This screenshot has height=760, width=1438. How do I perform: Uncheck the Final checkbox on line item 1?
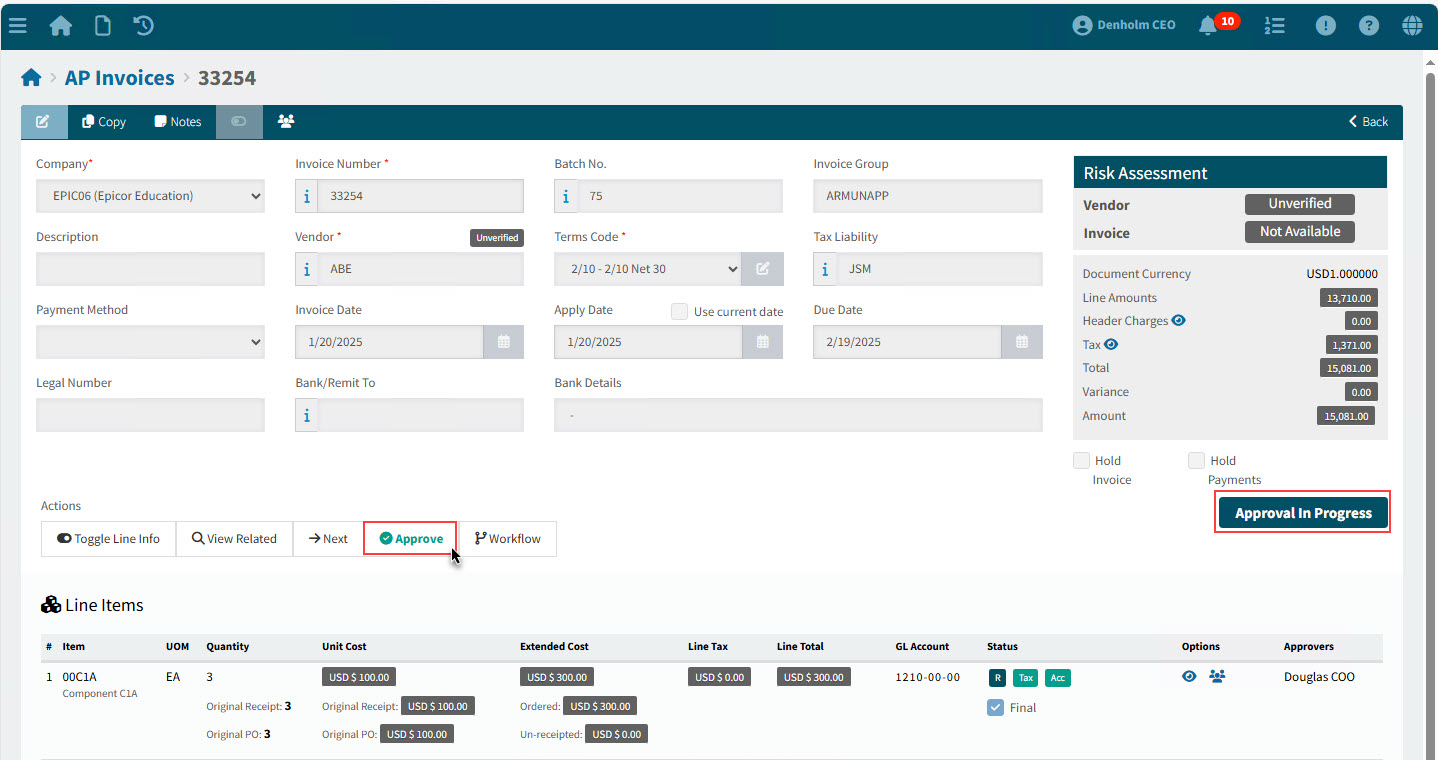coord(995,707)
